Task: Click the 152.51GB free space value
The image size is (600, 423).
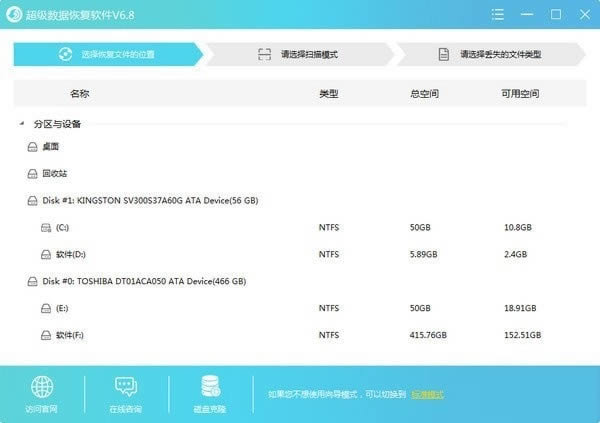Action: [523, 335]
